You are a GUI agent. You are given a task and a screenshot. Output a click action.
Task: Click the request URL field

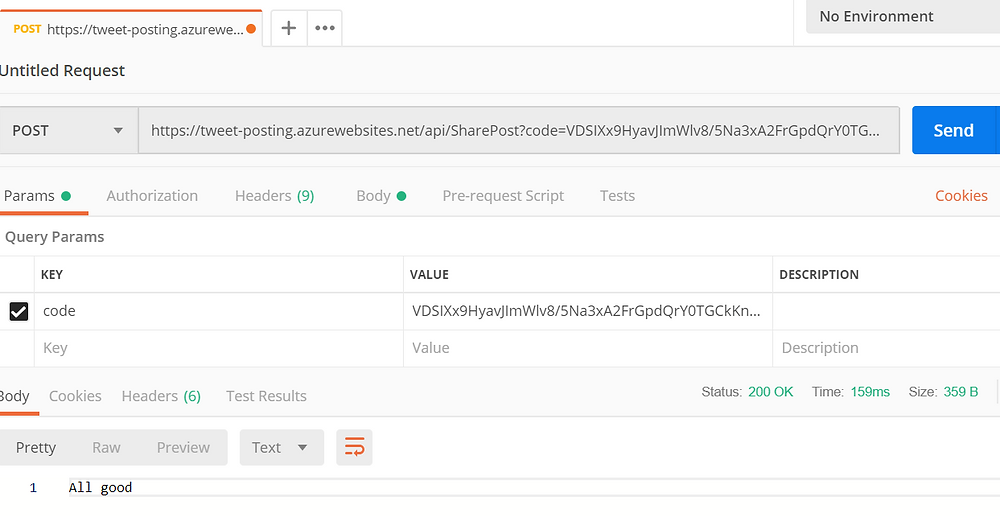click(x=518, y=130)
